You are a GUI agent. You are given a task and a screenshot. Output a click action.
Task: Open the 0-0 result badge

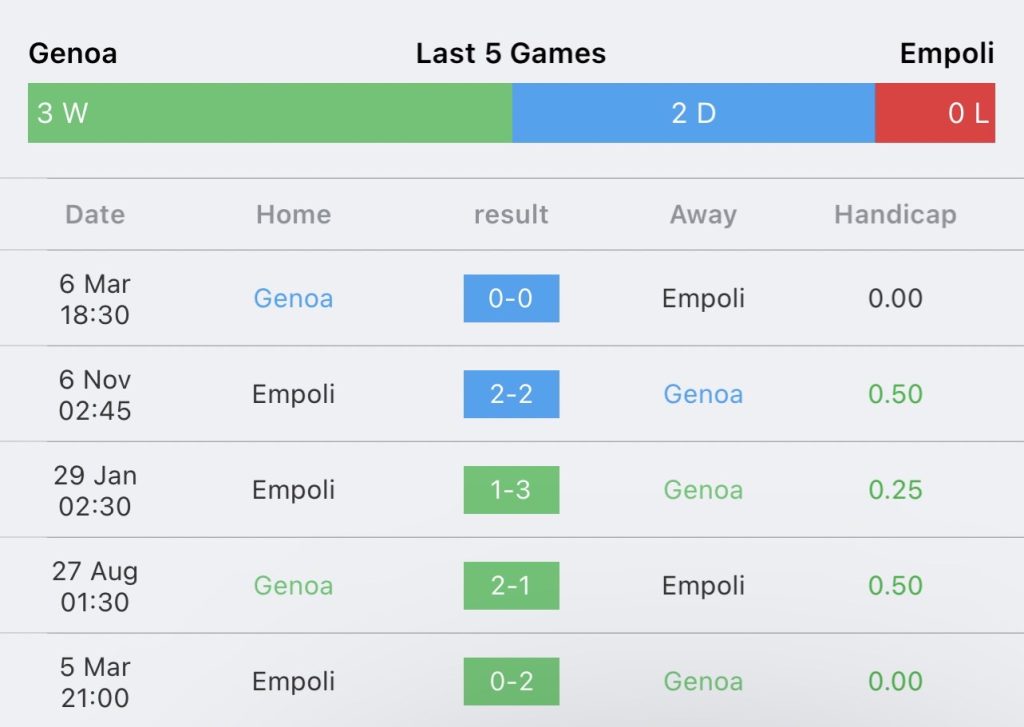click(x=511, y=299)
